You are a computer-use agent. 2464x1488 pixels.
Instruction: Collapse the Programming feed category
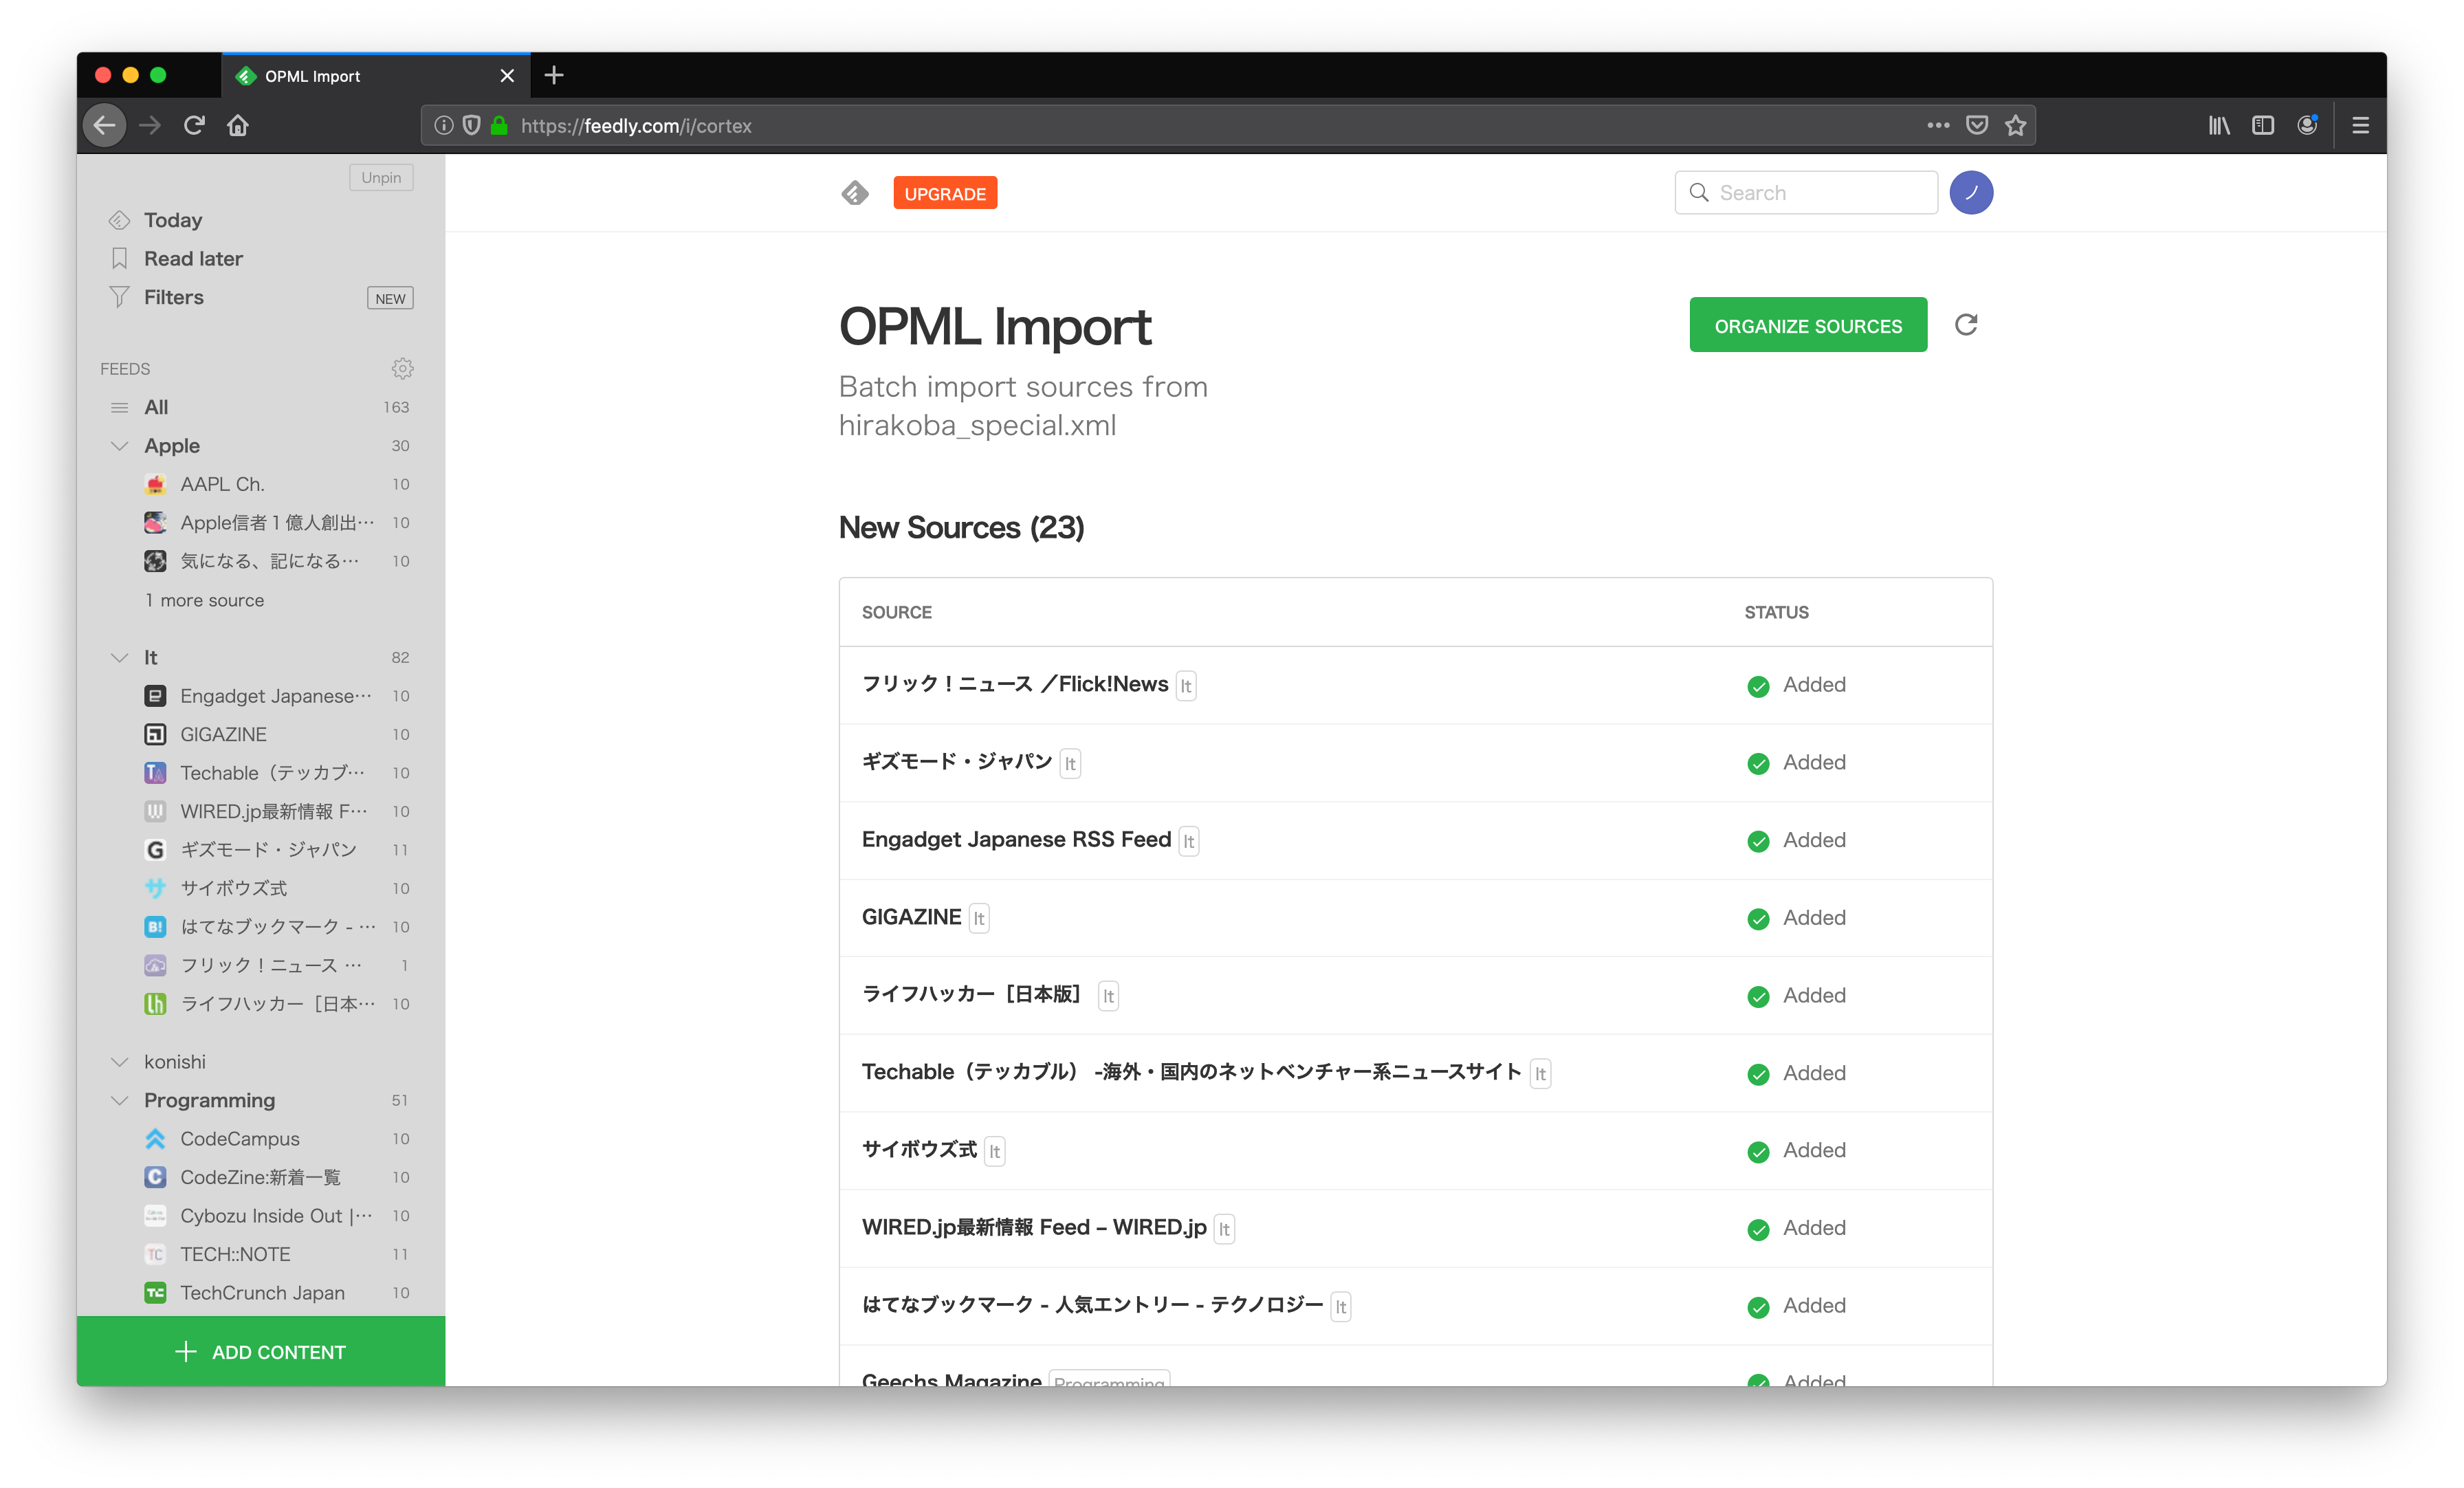coord(120,1101)
